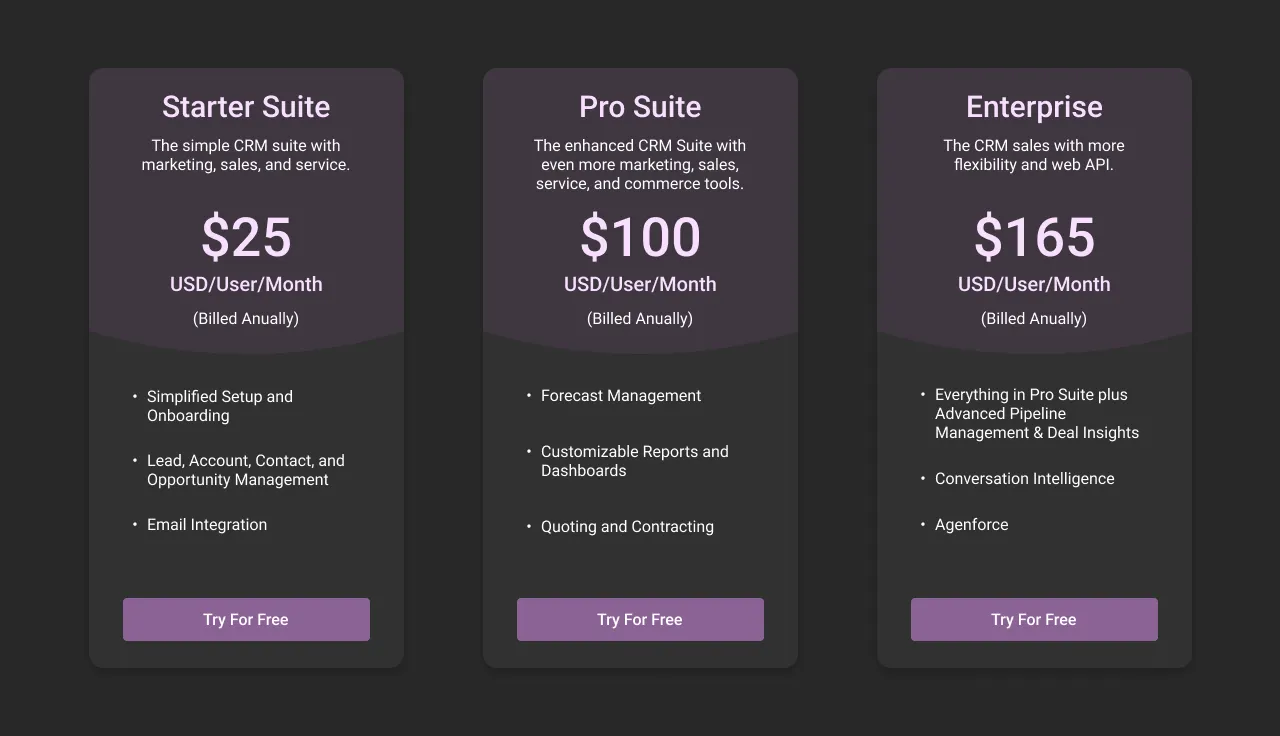This screenshot has height=736, width=1280.
Task: Select the Starter Suite plan title
Action: pos(246,107)
